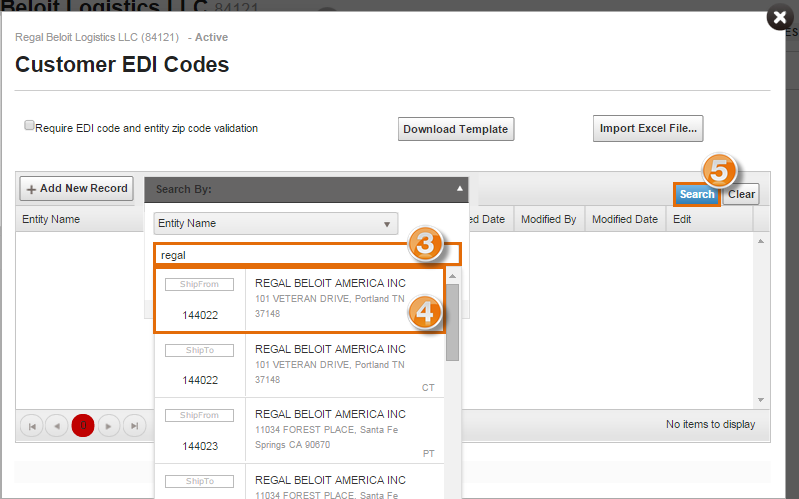The width and height of the screenshot is (799, 499).
Task: Grab the autocomplete list scrollbar thumb
Action: pos(452,322)
